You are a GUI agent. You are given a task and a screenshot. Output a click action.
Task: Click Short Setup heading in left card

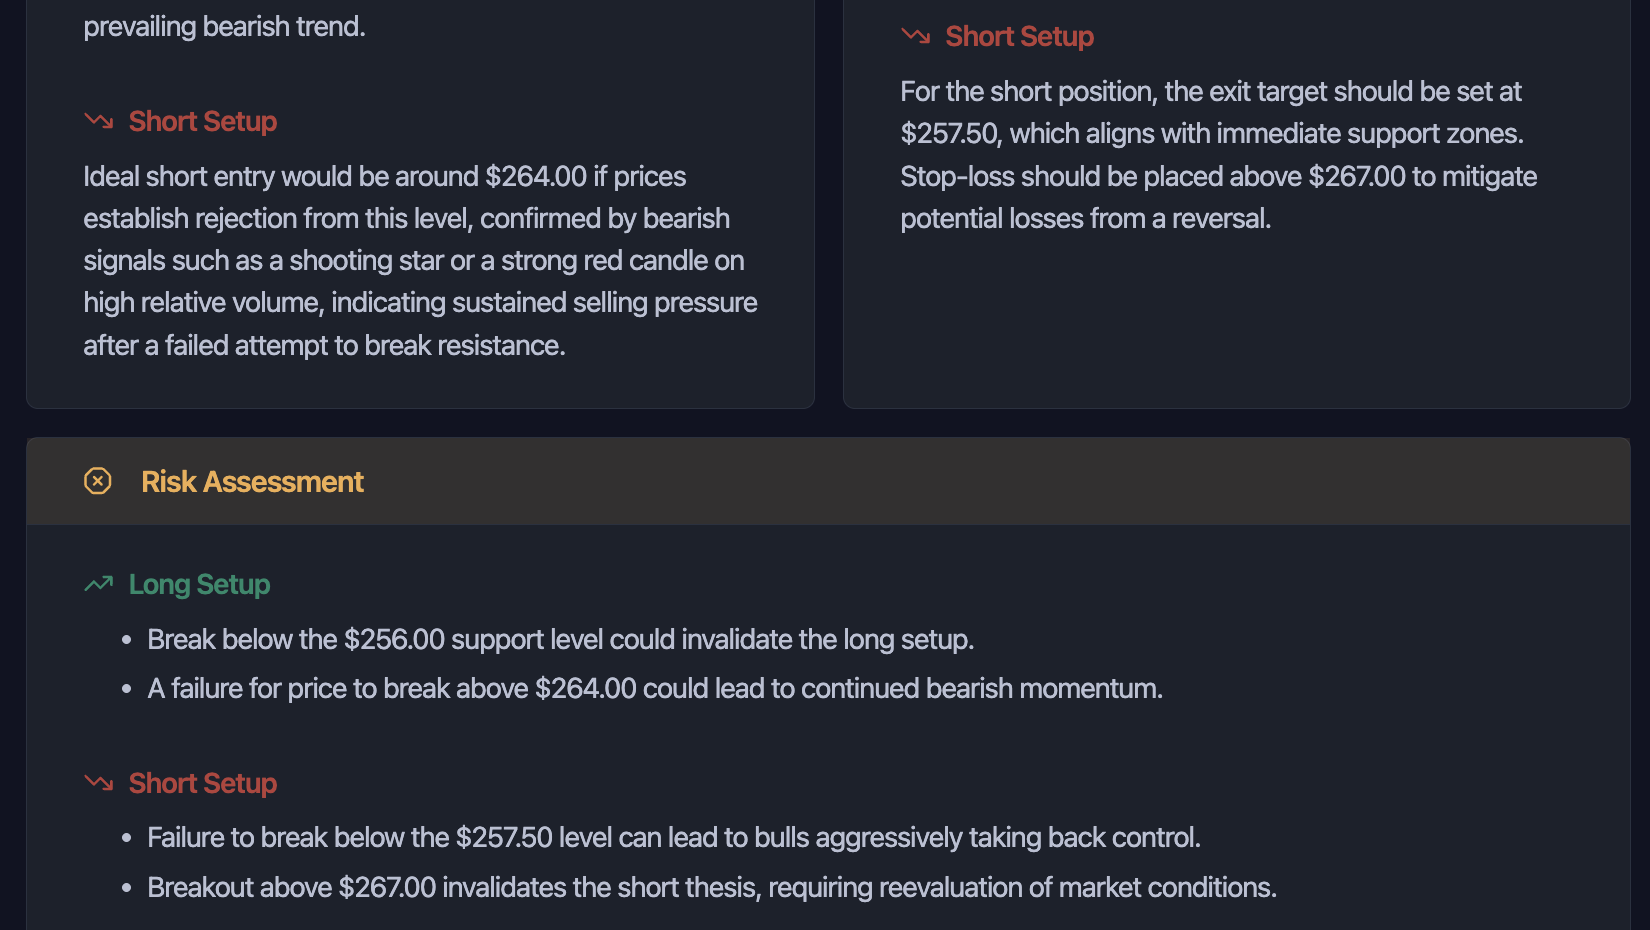coord(202,121)
